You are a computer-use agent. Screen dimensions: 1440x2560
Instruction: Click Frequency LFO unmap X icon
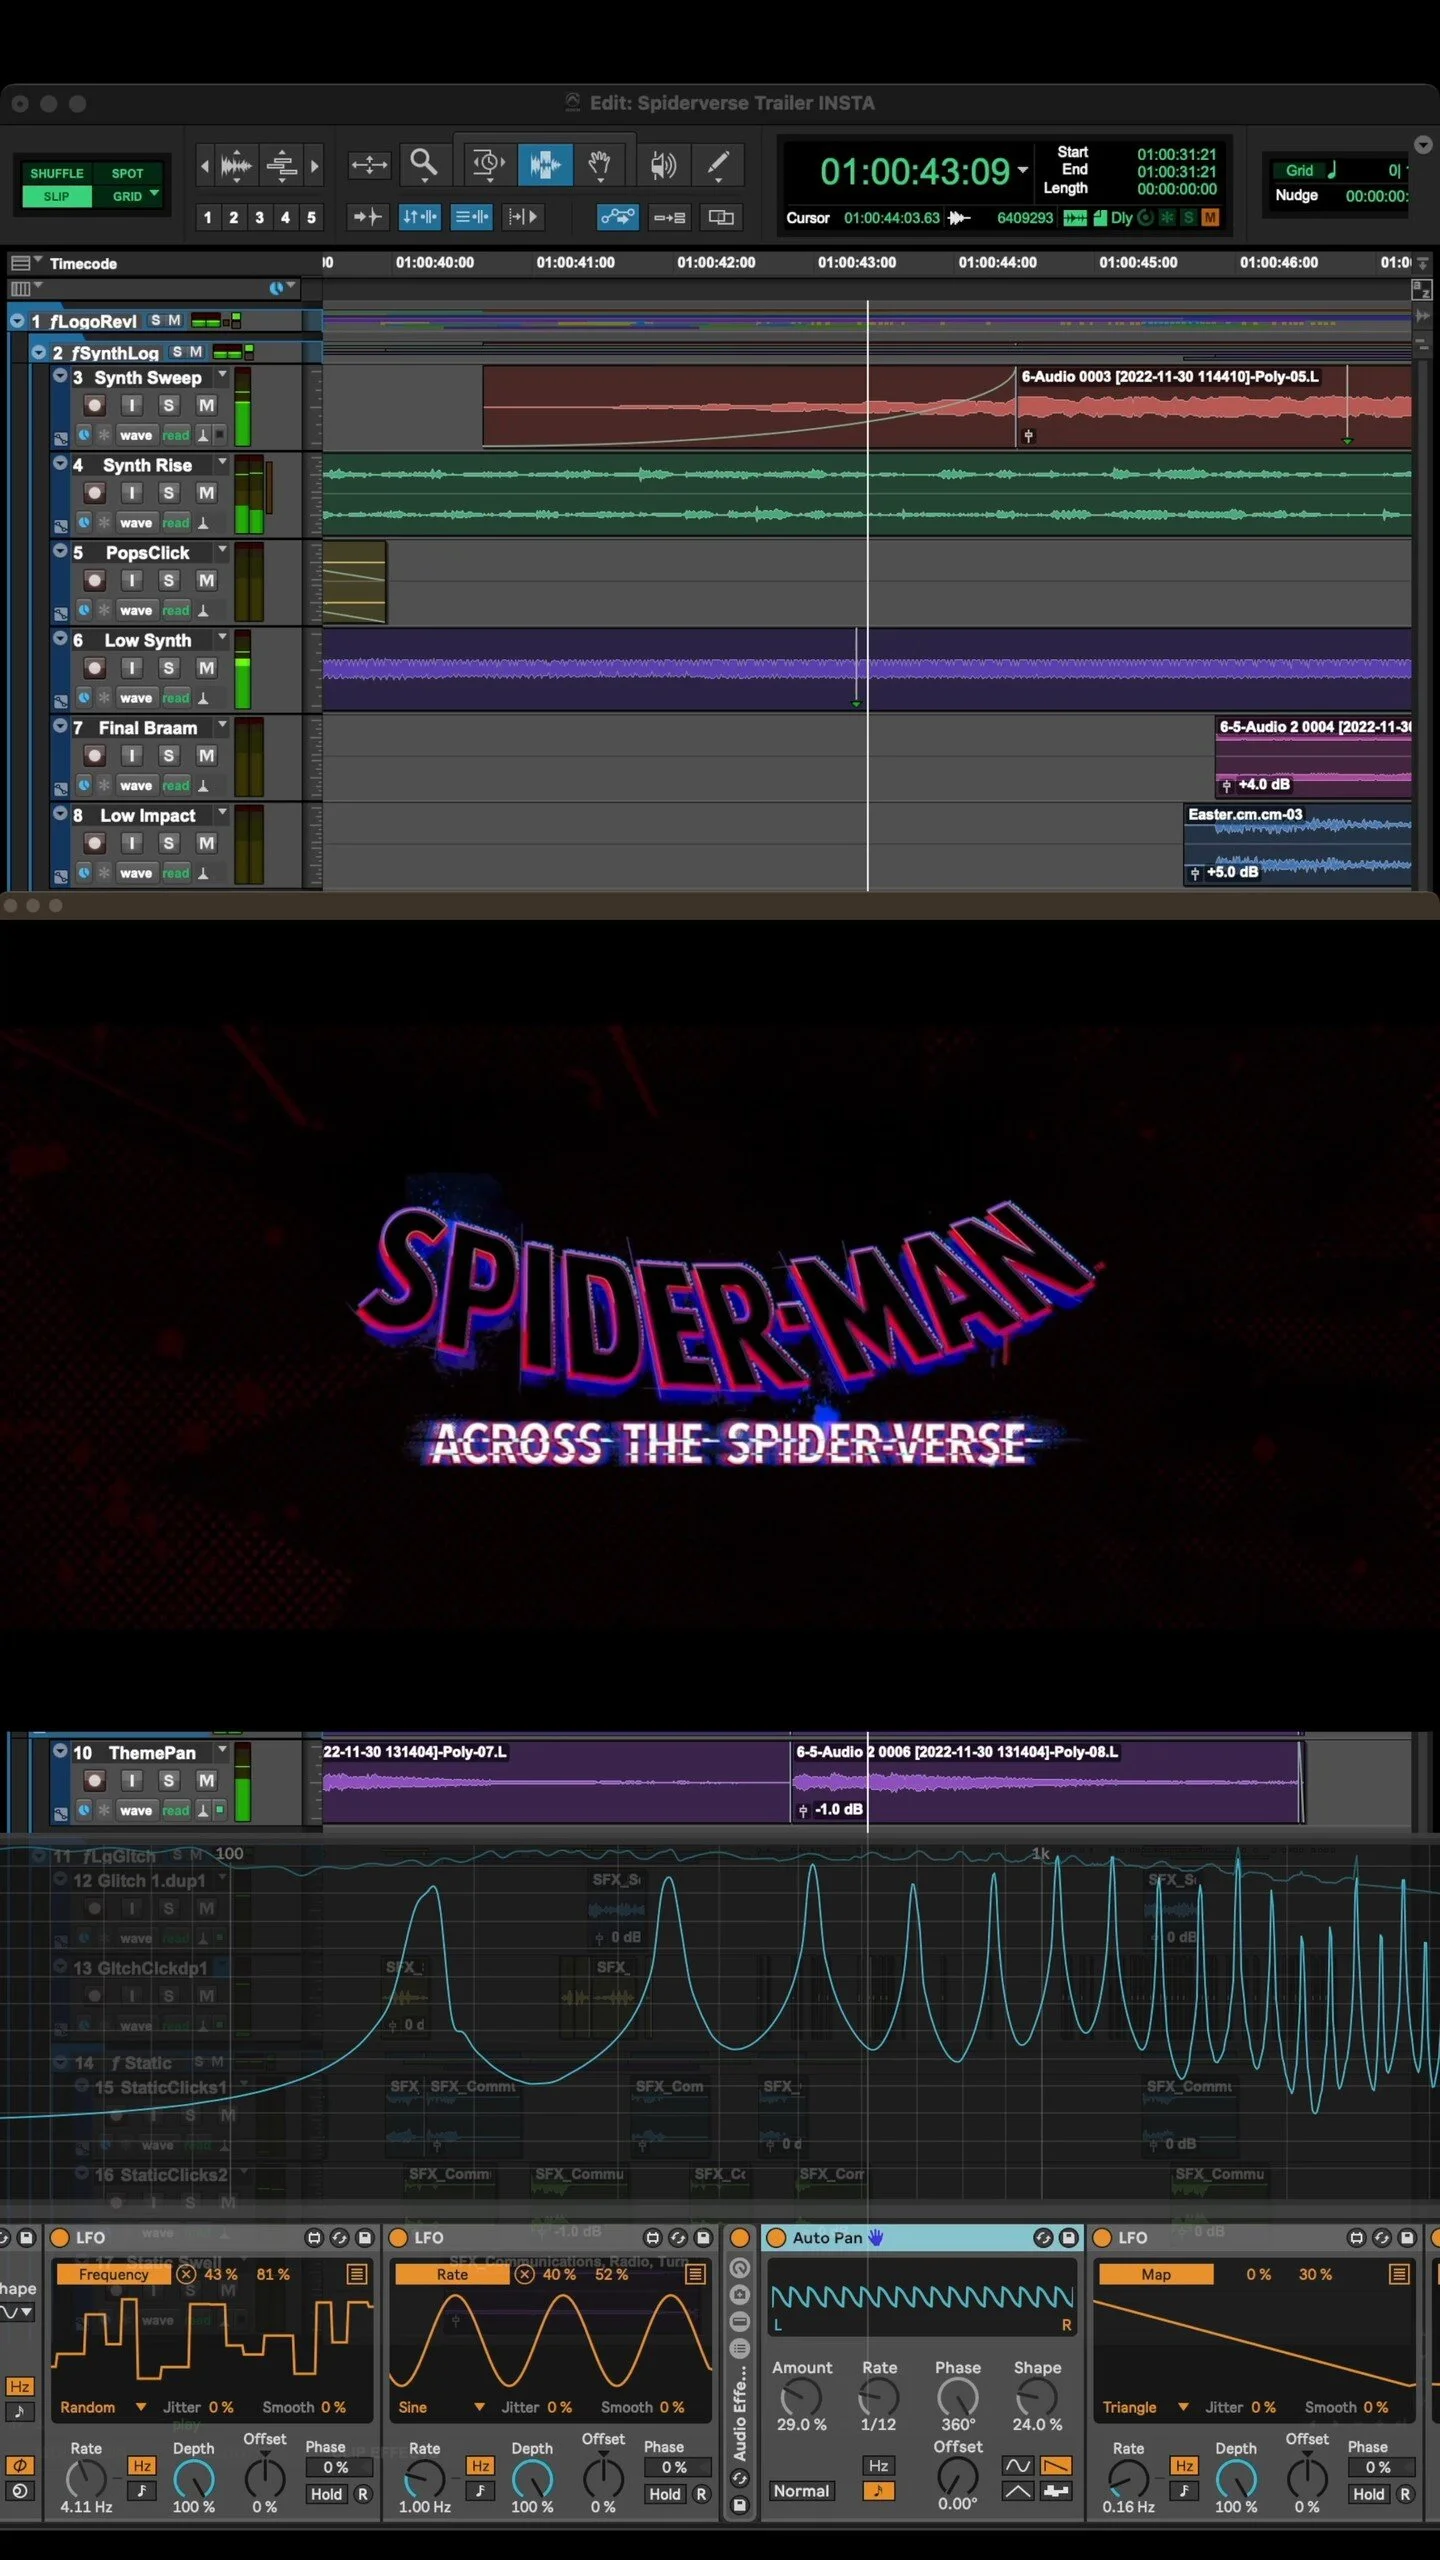tap(186, 2273)
